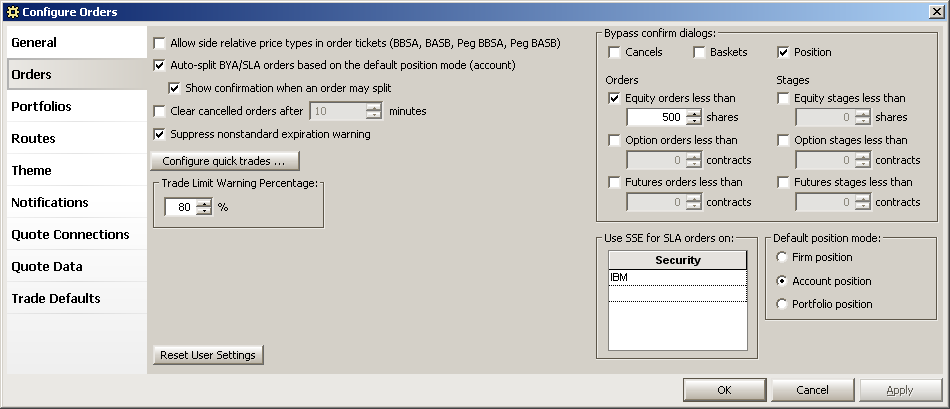Select Firm position radio button

782,258
